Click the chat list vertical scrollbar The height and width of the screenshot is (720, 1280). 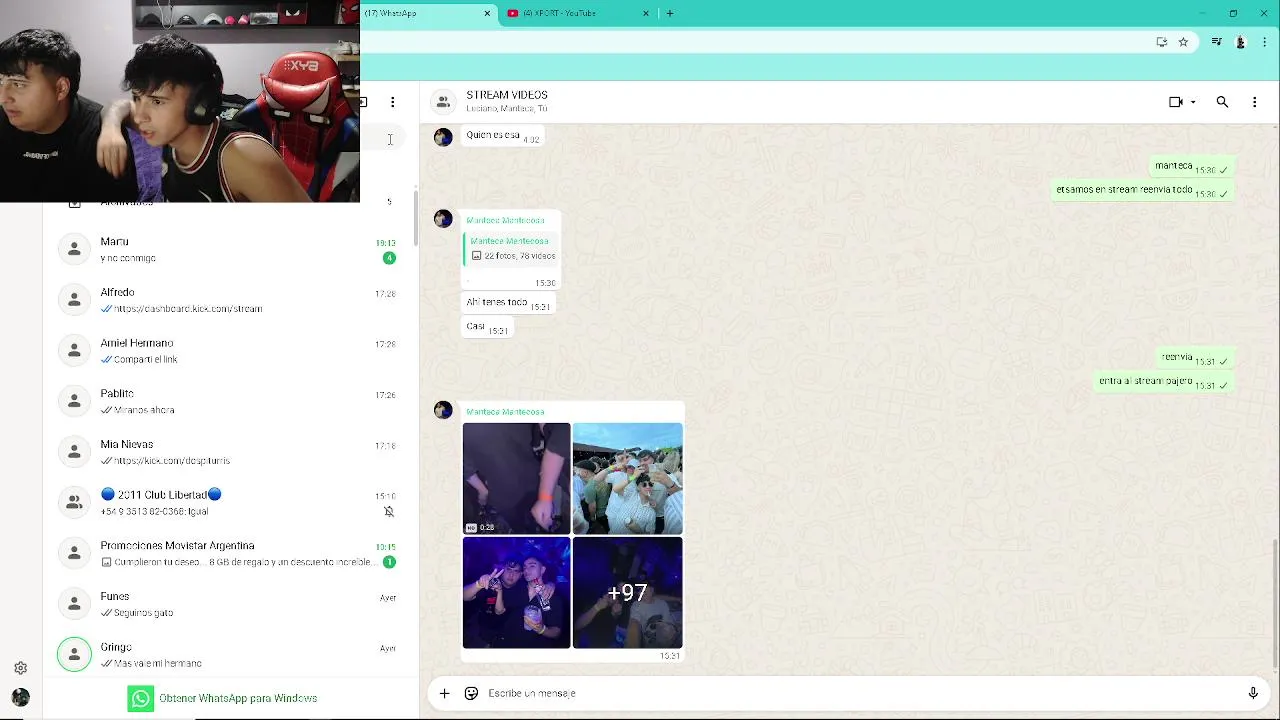pos(416,218)
